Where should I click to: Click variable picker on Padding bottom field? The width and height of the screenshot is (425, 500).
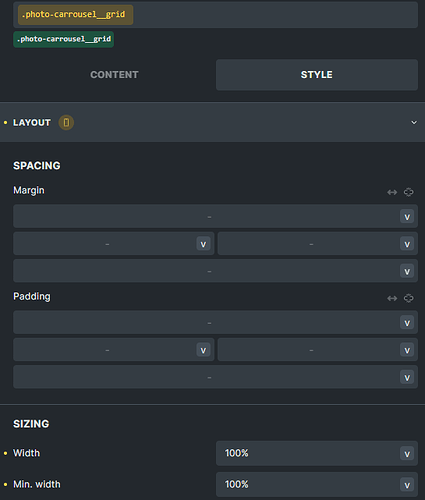pyautogui.click(x=407, y=377)
